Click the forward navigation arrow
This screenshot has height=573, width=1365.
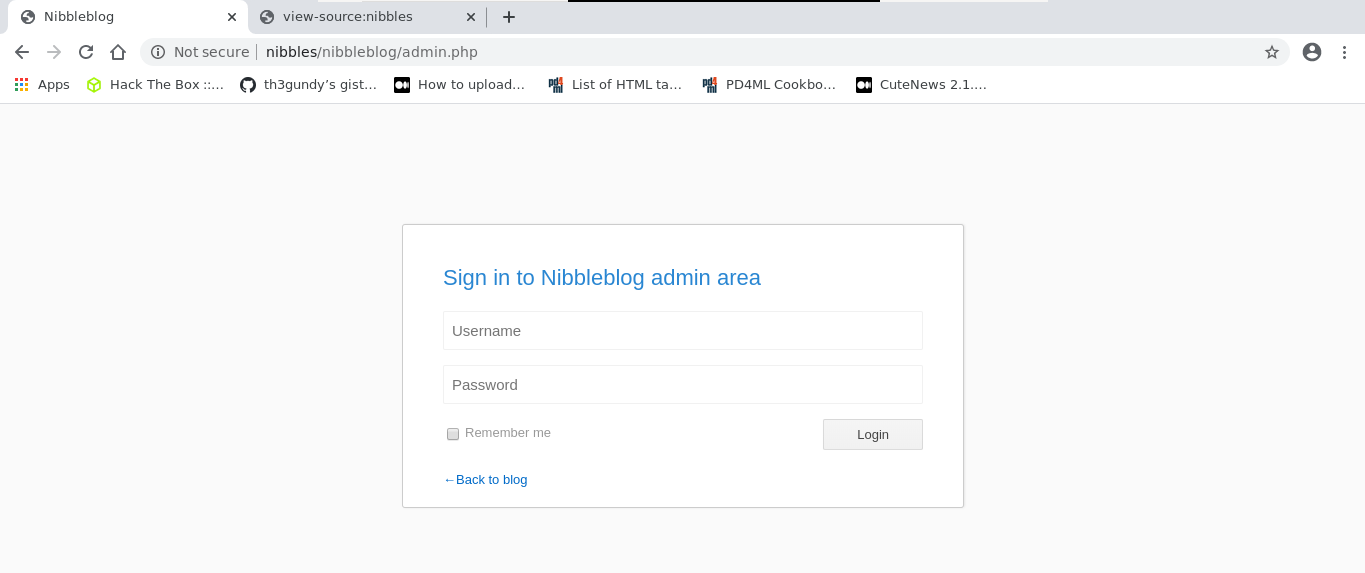click(54, 52)
